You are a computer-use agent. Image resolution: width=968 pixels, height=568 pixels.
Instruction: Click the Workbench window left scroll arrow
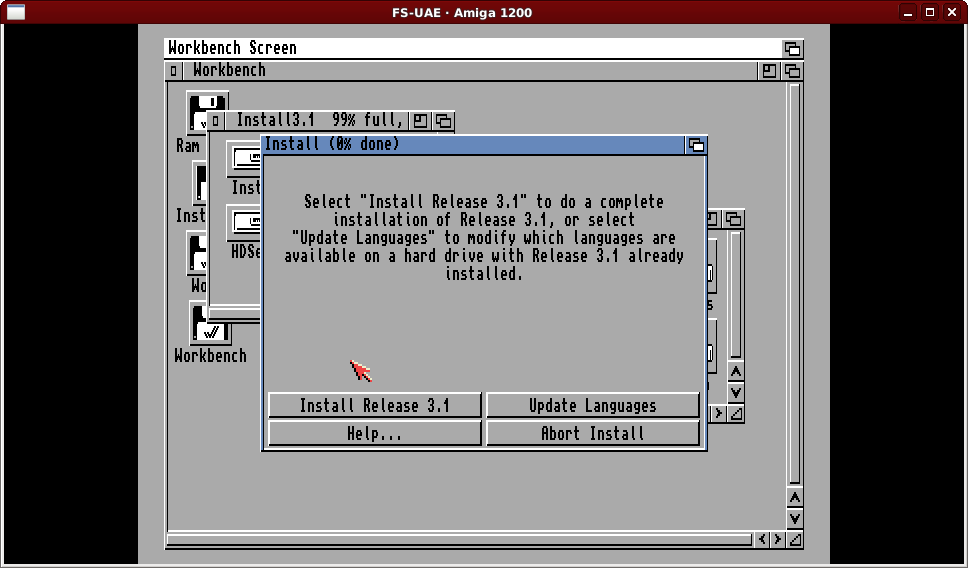(x=762, y=540)
